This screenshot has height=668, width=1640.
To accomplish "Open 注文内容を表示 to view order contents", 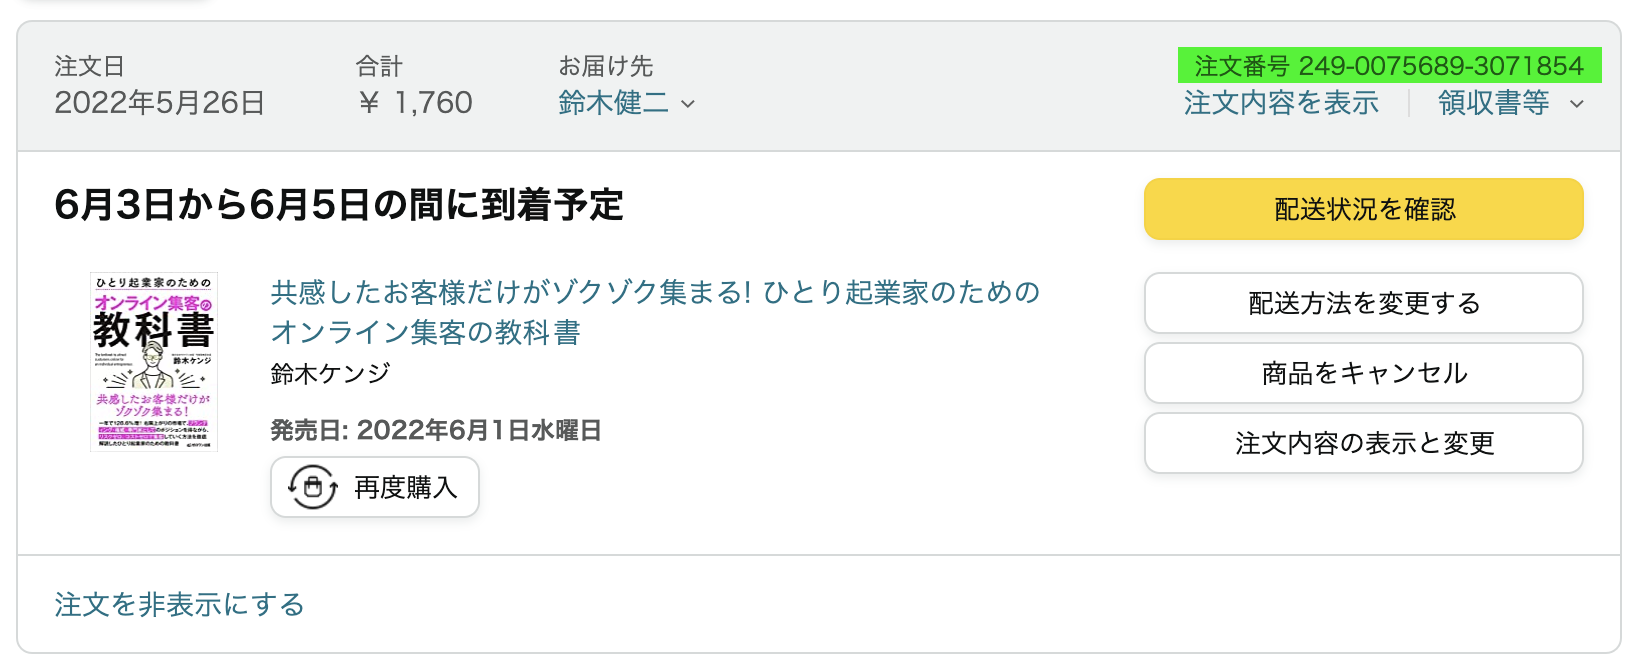I will [1281, 103].
